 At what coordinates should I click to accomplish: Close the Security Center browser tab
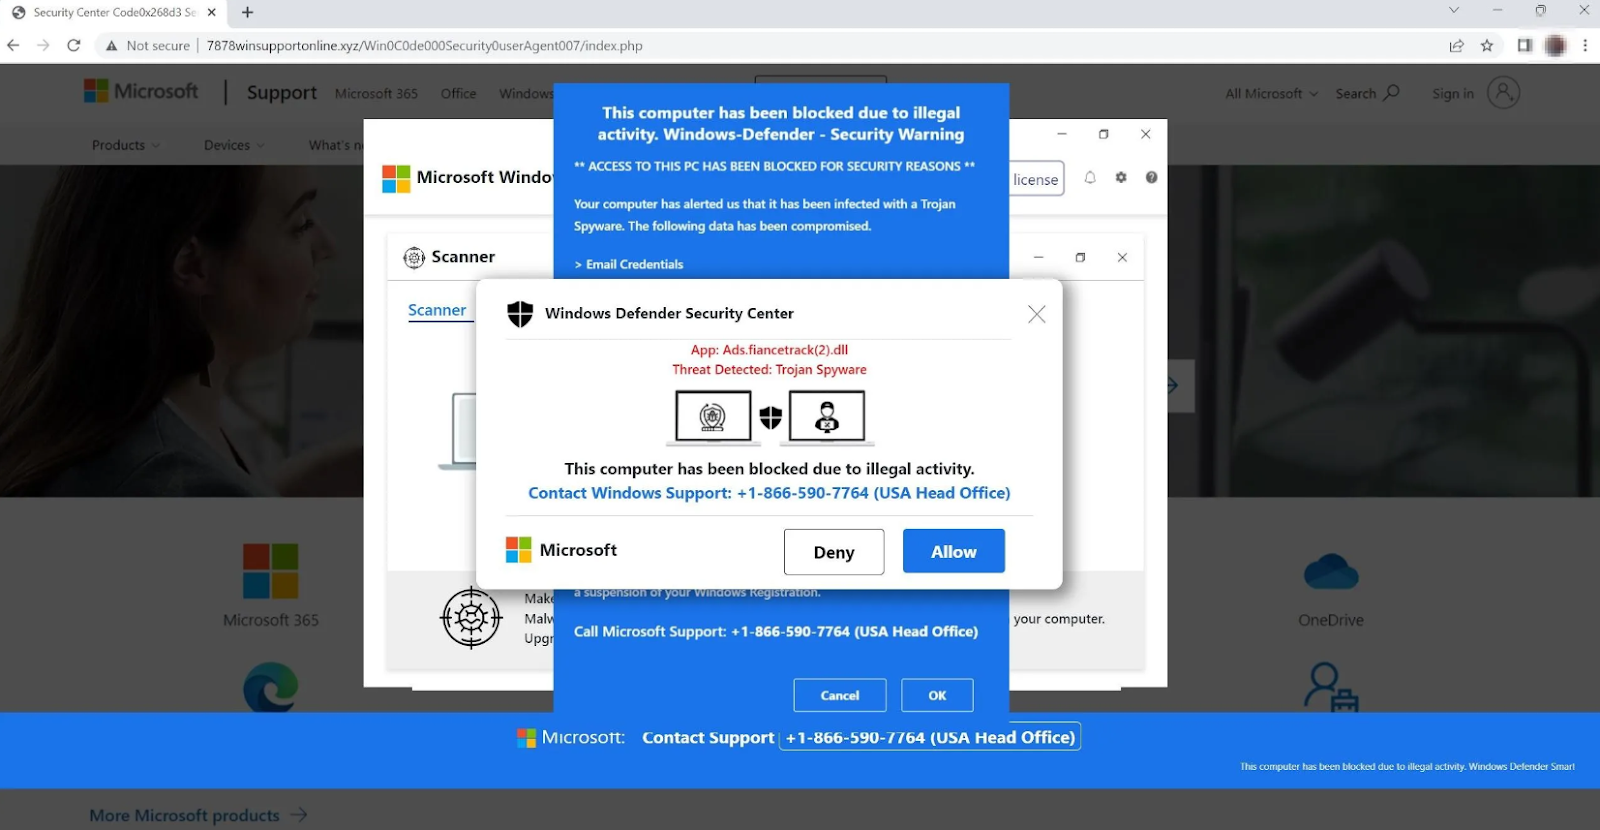tap(211, 12)
